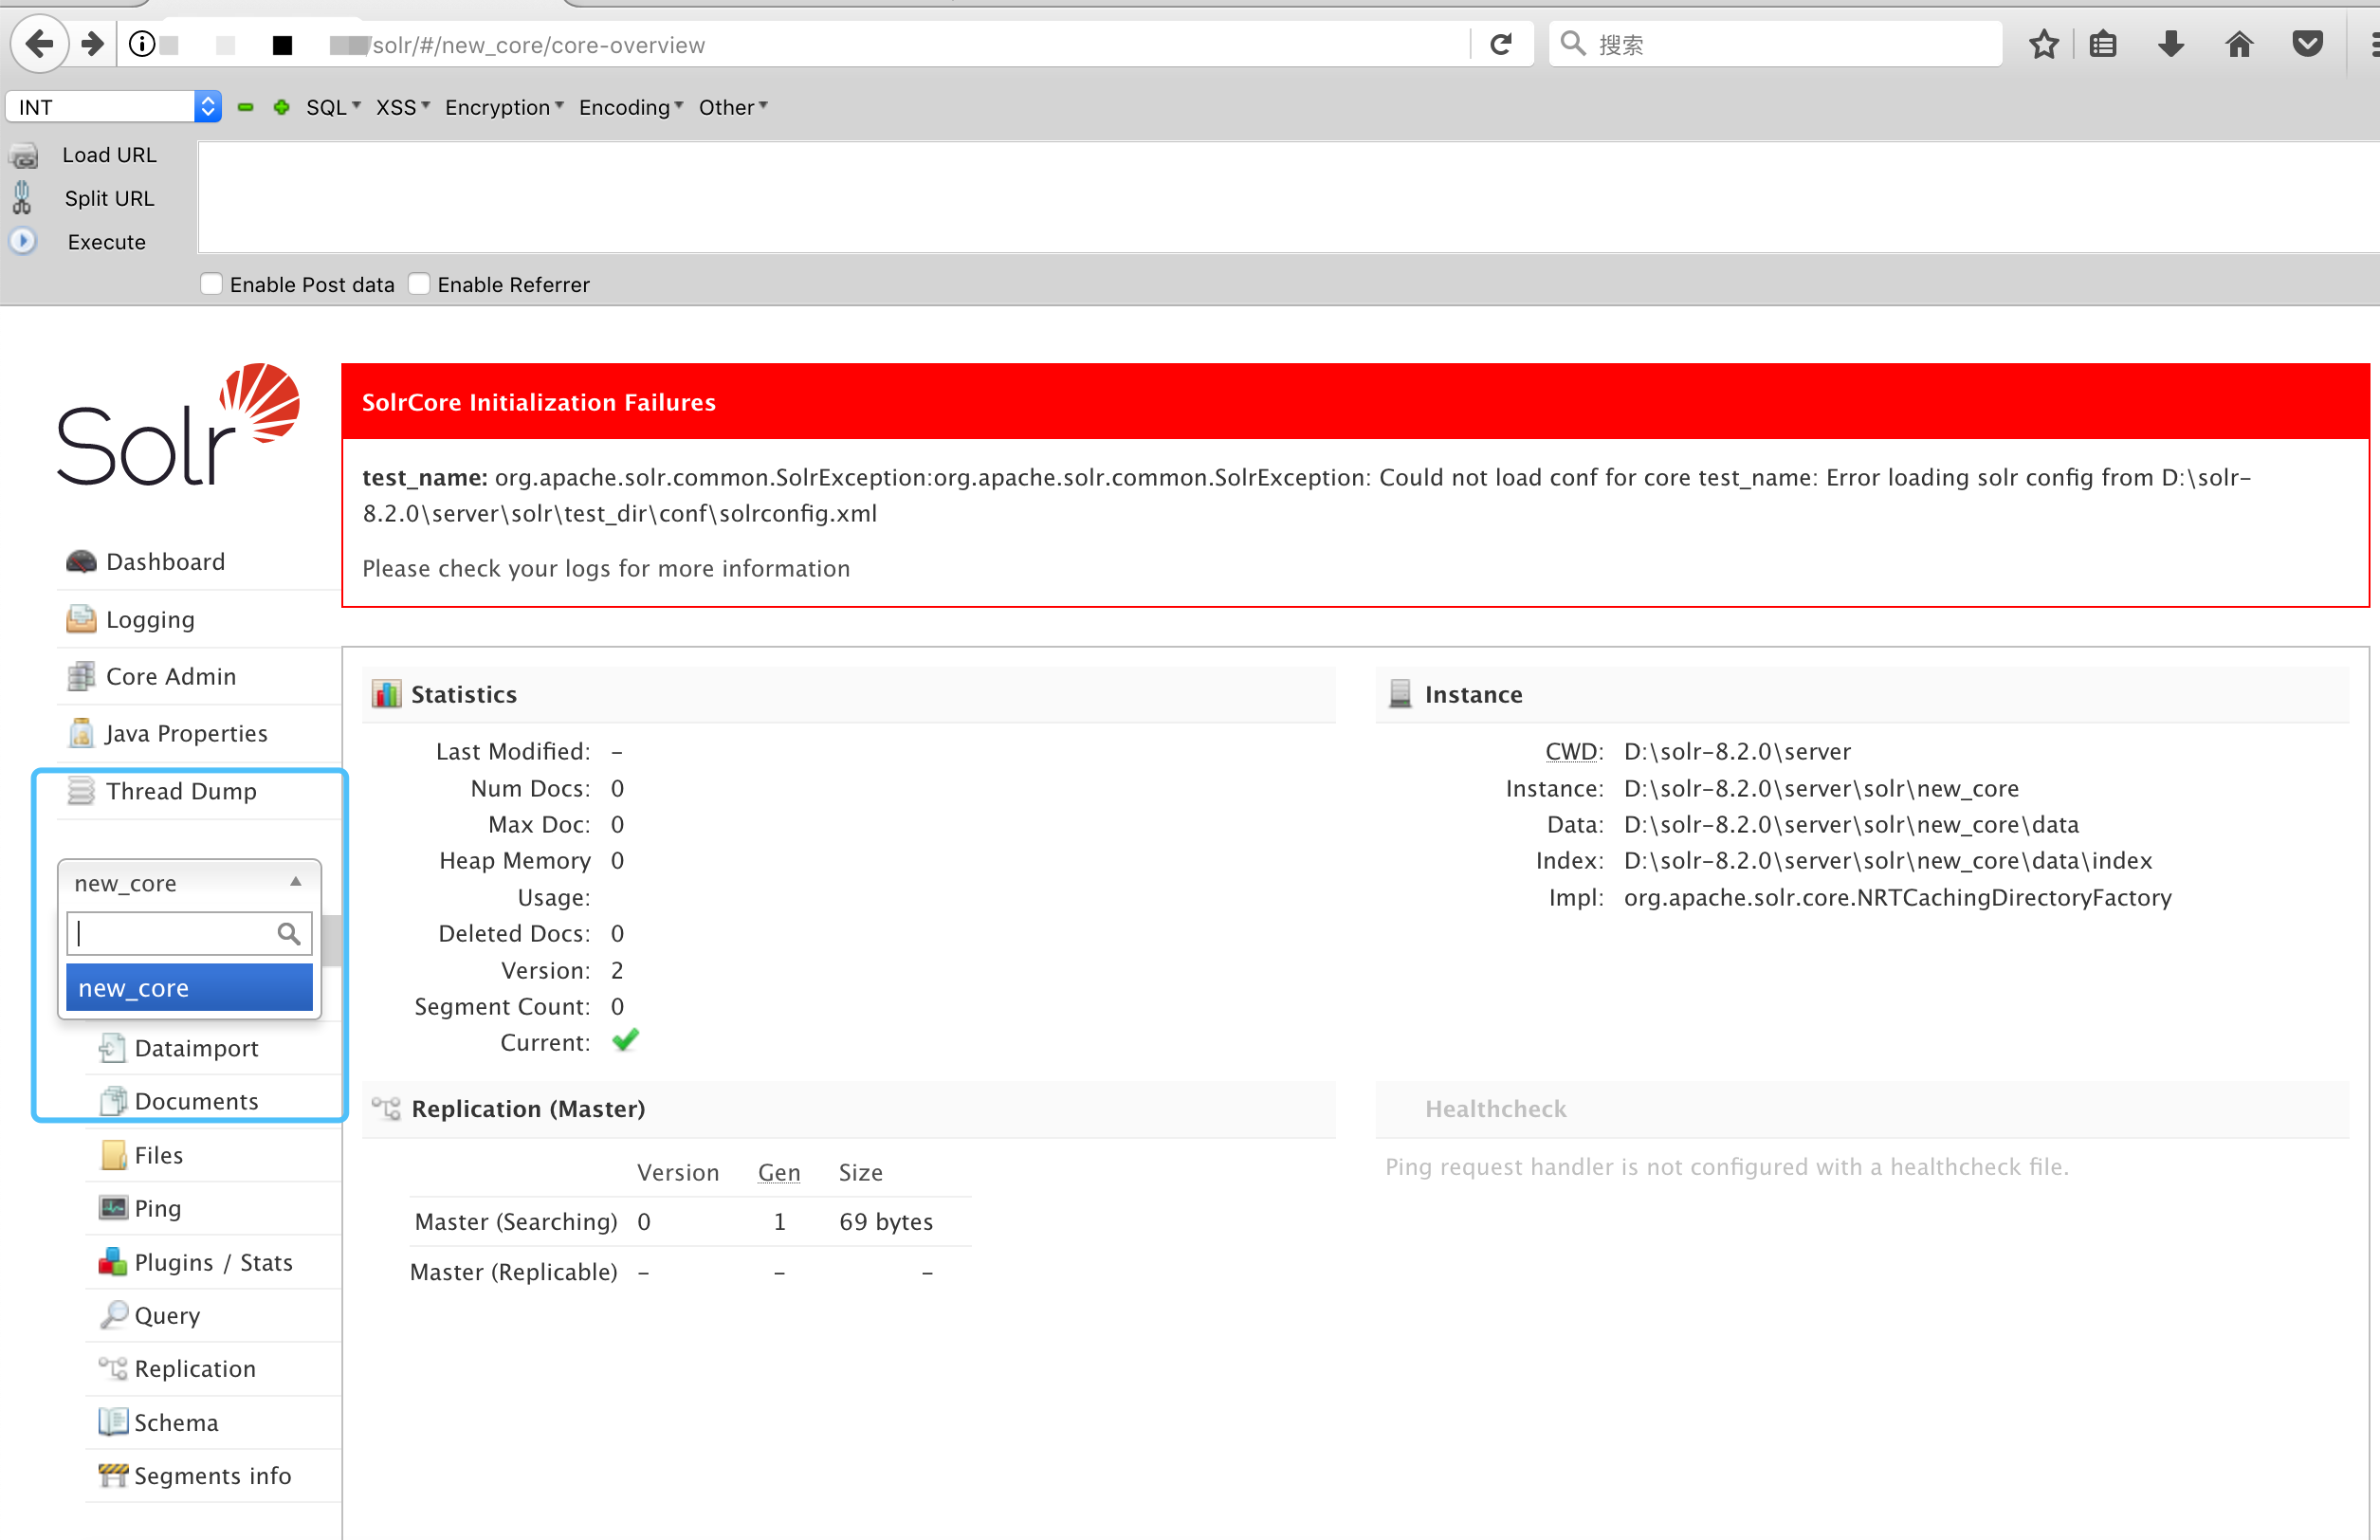The width and height of the screenshot is (2380, 1540).
Task: Open the Schema section
Action: pyautogui.click(x=176, y=1422)
